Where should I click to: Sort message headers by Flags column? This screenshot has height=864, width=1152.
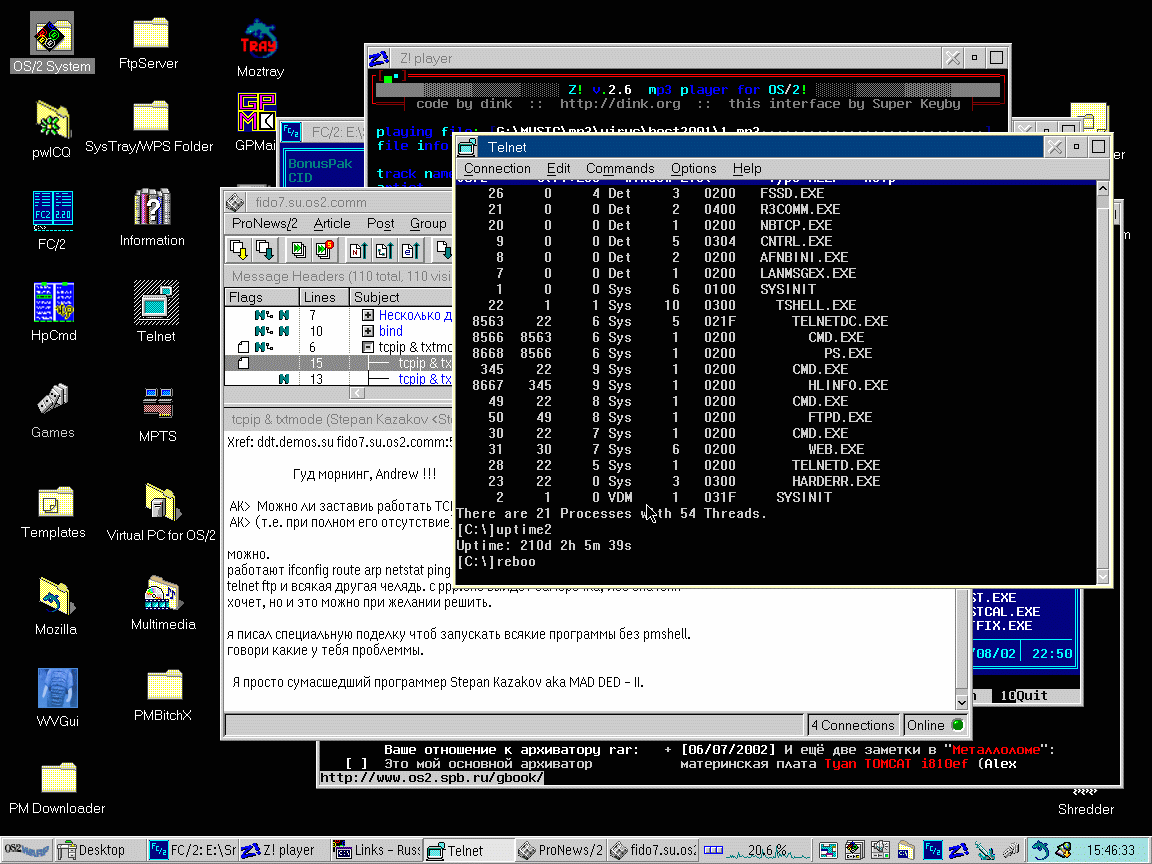click(x=262, y=297)
